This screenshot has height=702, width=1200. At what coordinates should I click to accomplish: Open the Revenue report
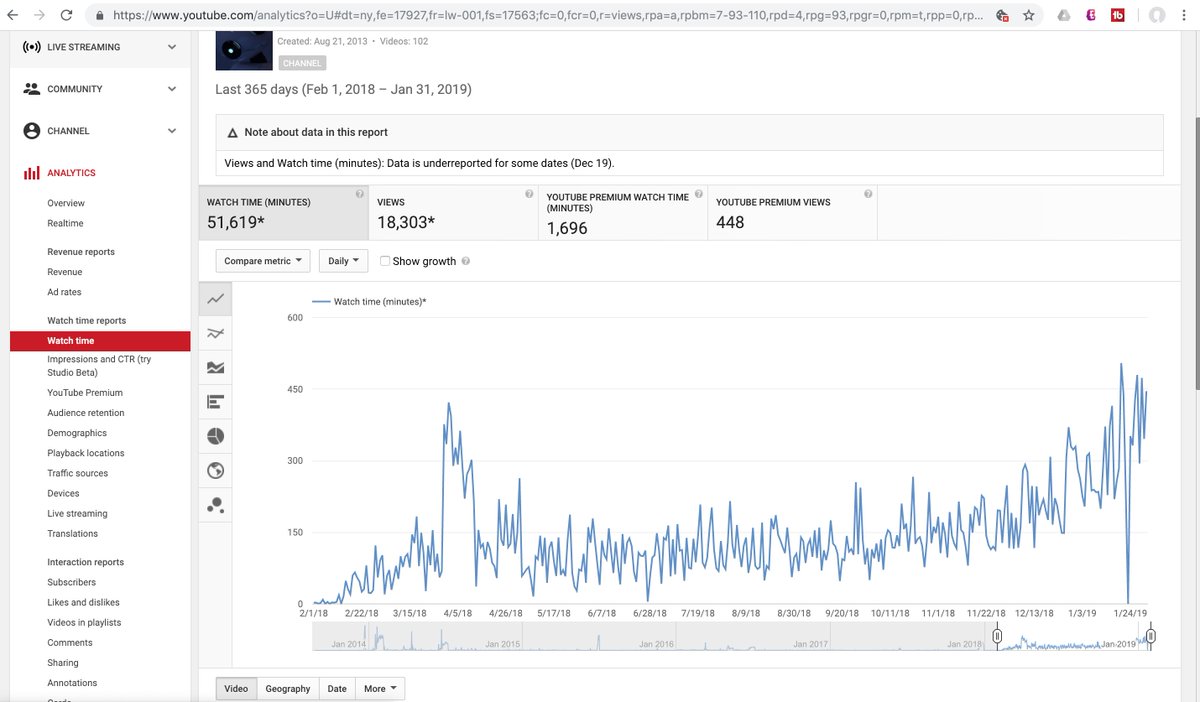pos(65,272)
